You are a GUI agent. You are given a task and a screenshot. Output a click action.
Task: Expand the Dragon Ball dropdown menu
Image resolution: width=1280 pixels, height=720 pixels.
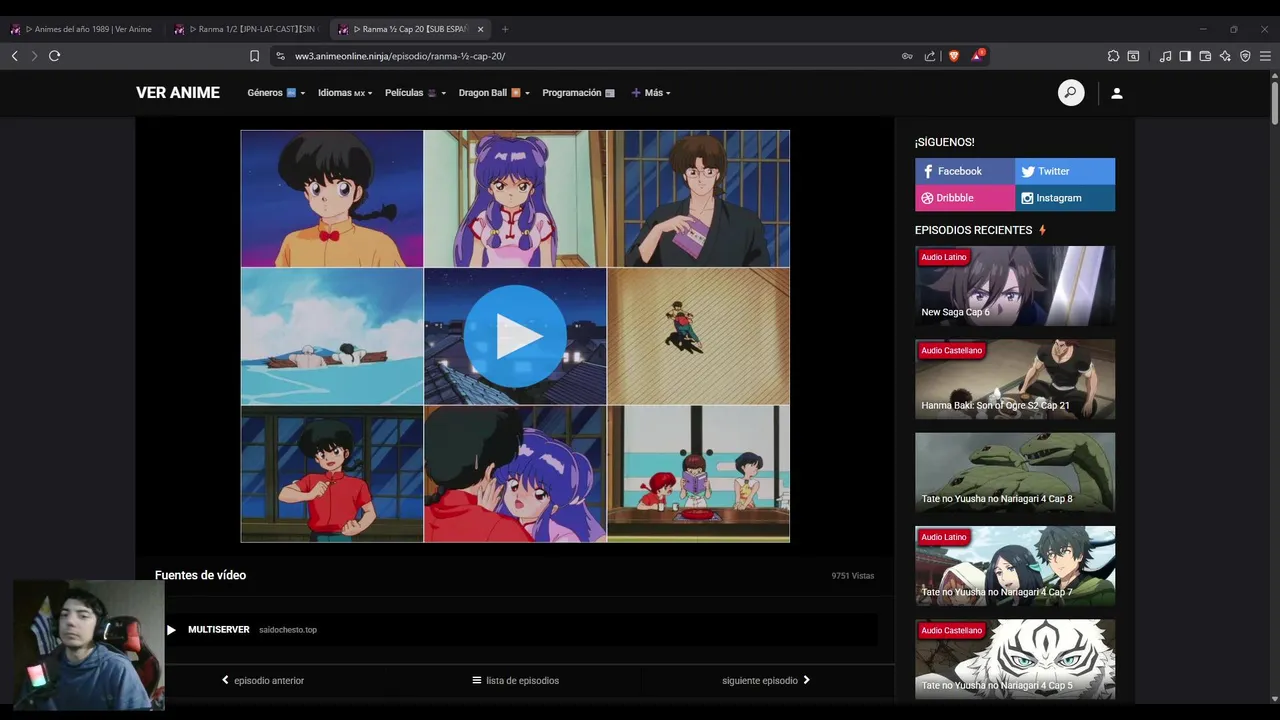point(494,93)
